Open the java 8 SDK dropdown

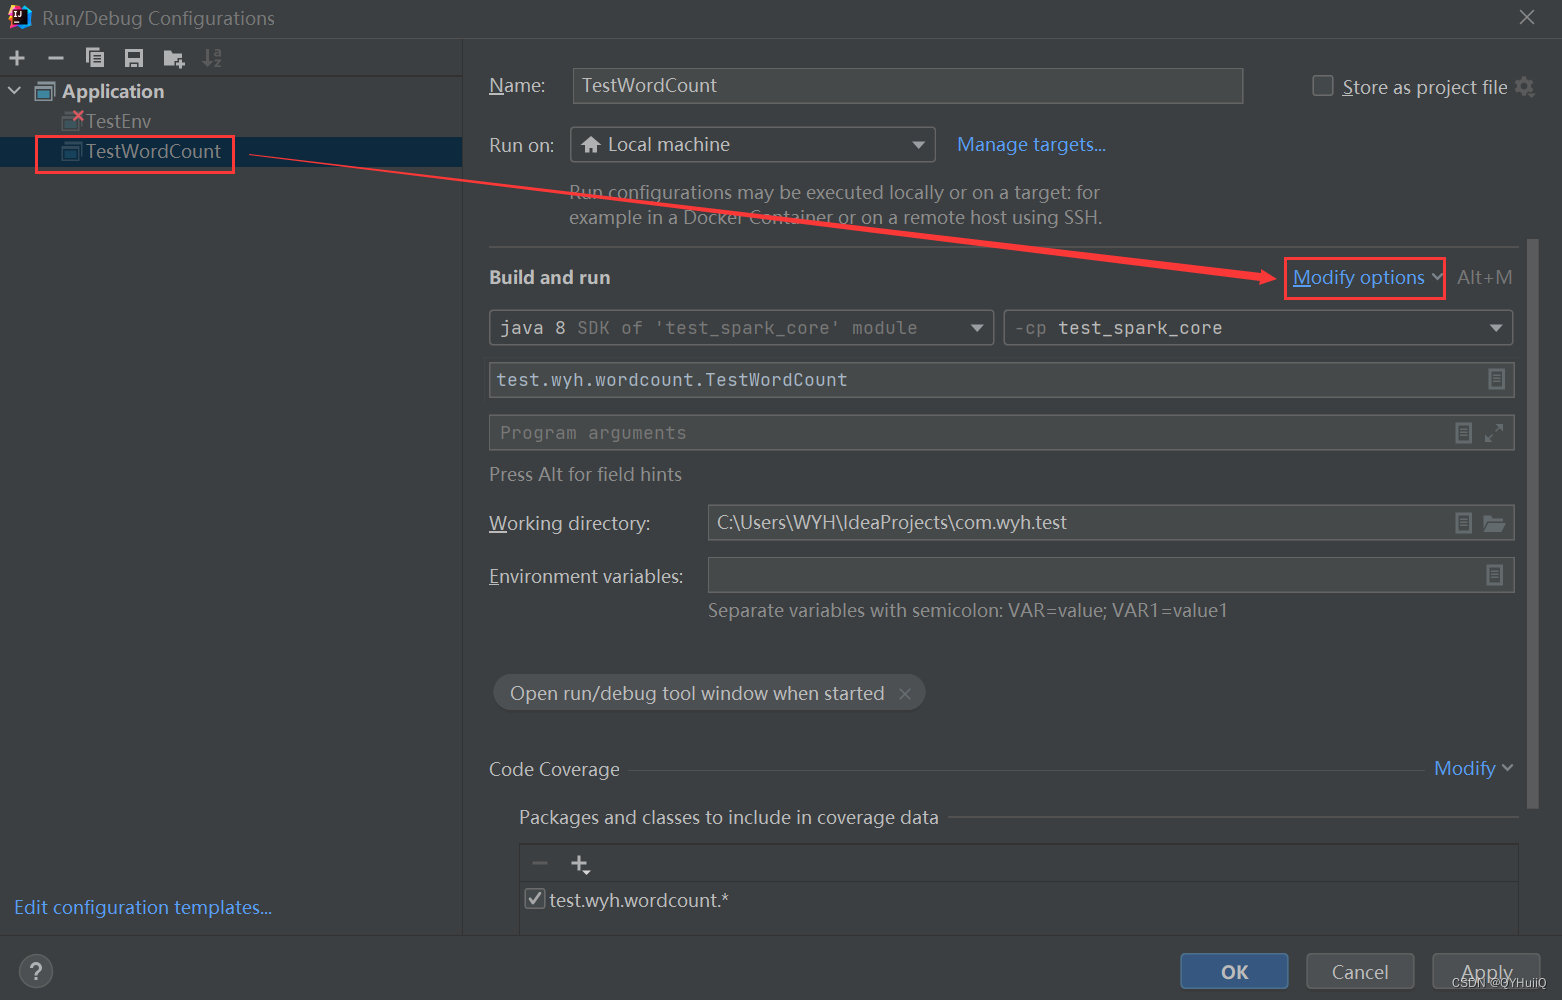click(x=741, y=328)
